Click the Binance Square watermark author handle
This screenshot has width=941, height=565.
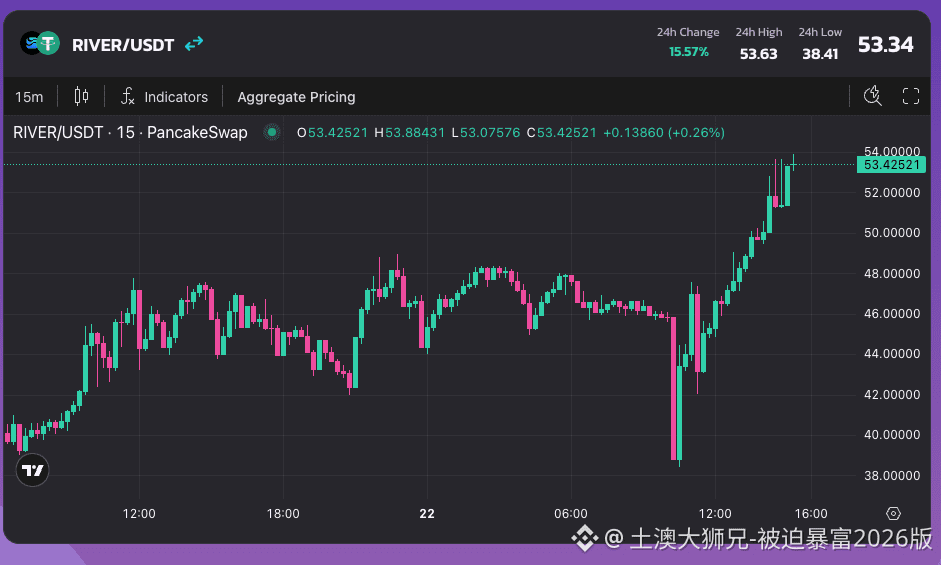[768, 540]
